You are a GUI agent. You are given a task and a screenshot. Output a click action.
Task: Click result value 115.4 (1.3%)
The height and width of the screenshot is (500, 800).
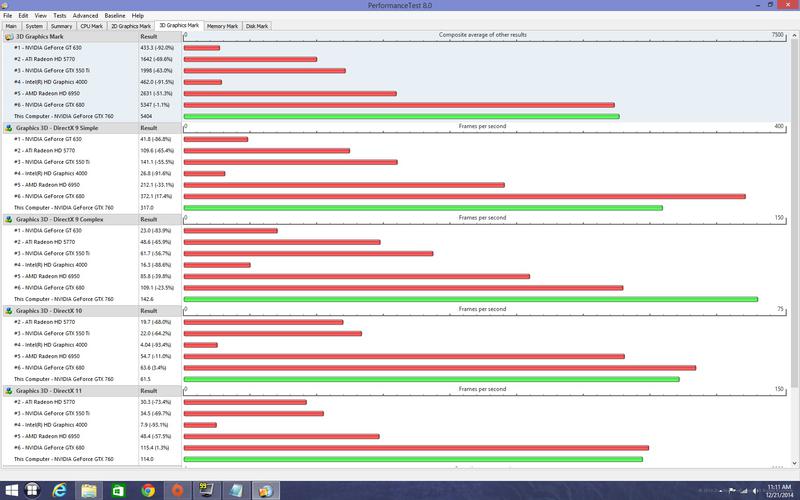[155, 448]
